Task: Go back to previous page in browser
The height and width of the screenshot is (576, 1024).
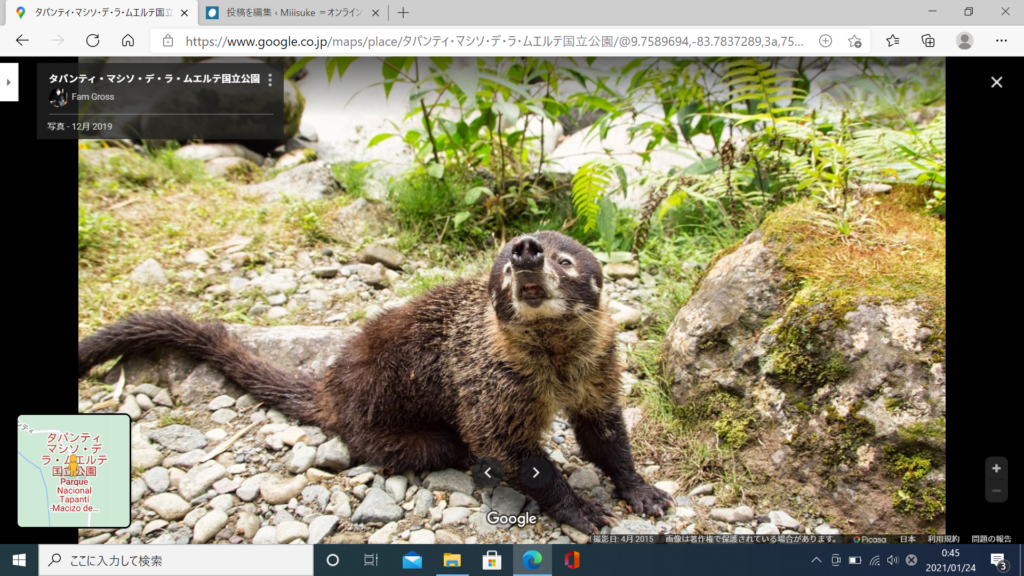Action: tap(22, 40)
